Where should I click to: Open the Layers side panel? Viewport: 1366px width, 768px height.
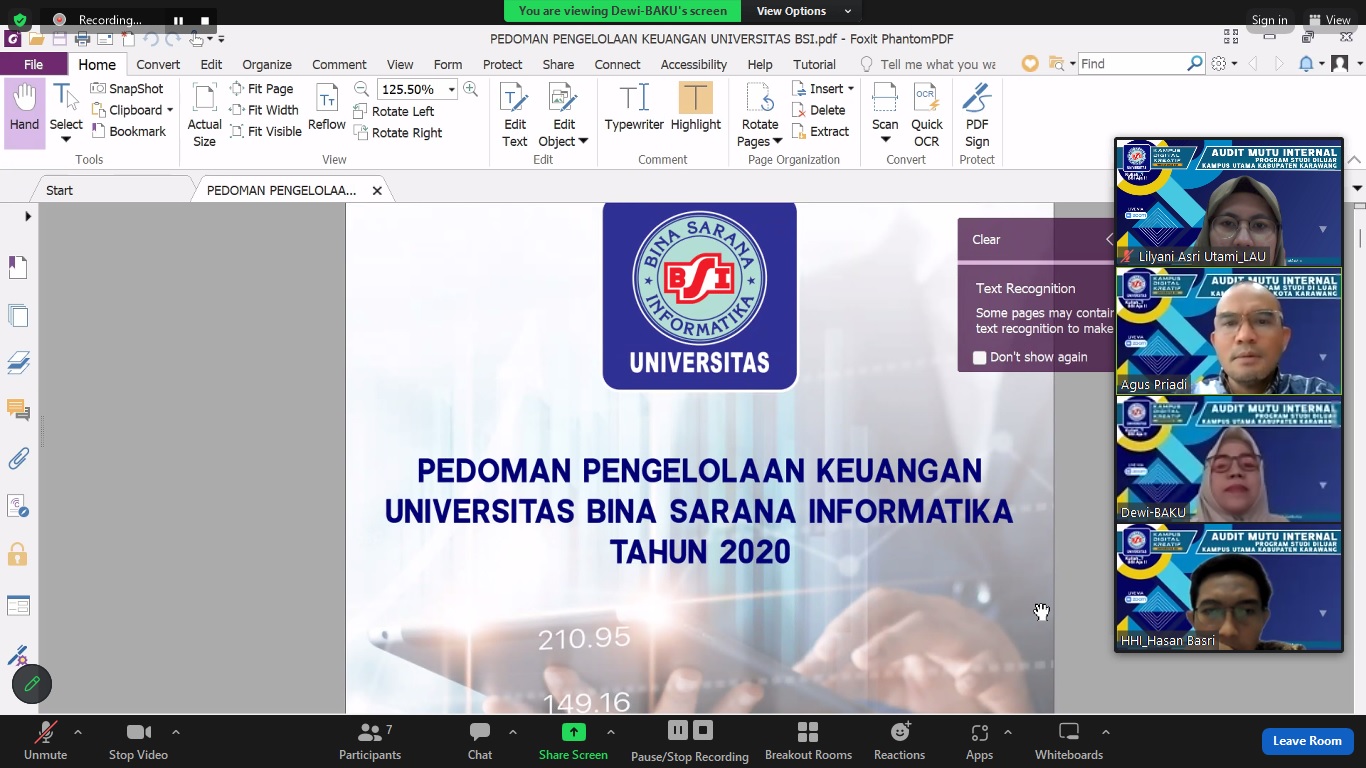click(x=18, y=362)
